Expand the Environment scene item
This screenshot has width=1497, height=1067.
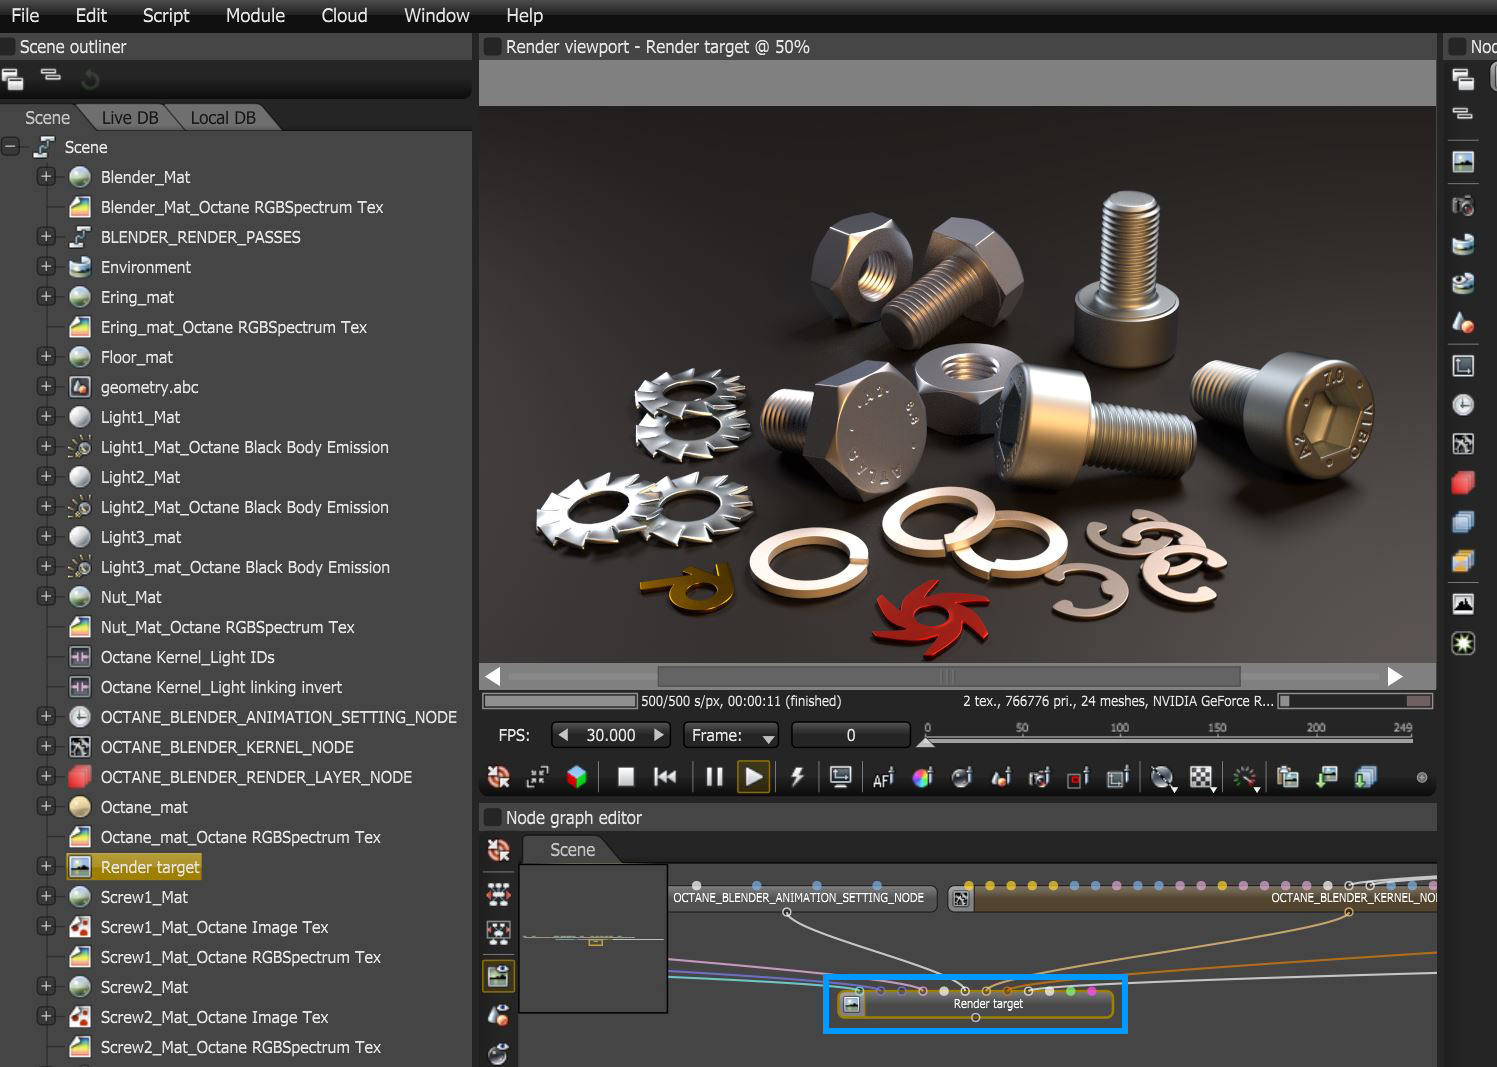(46, 267)
